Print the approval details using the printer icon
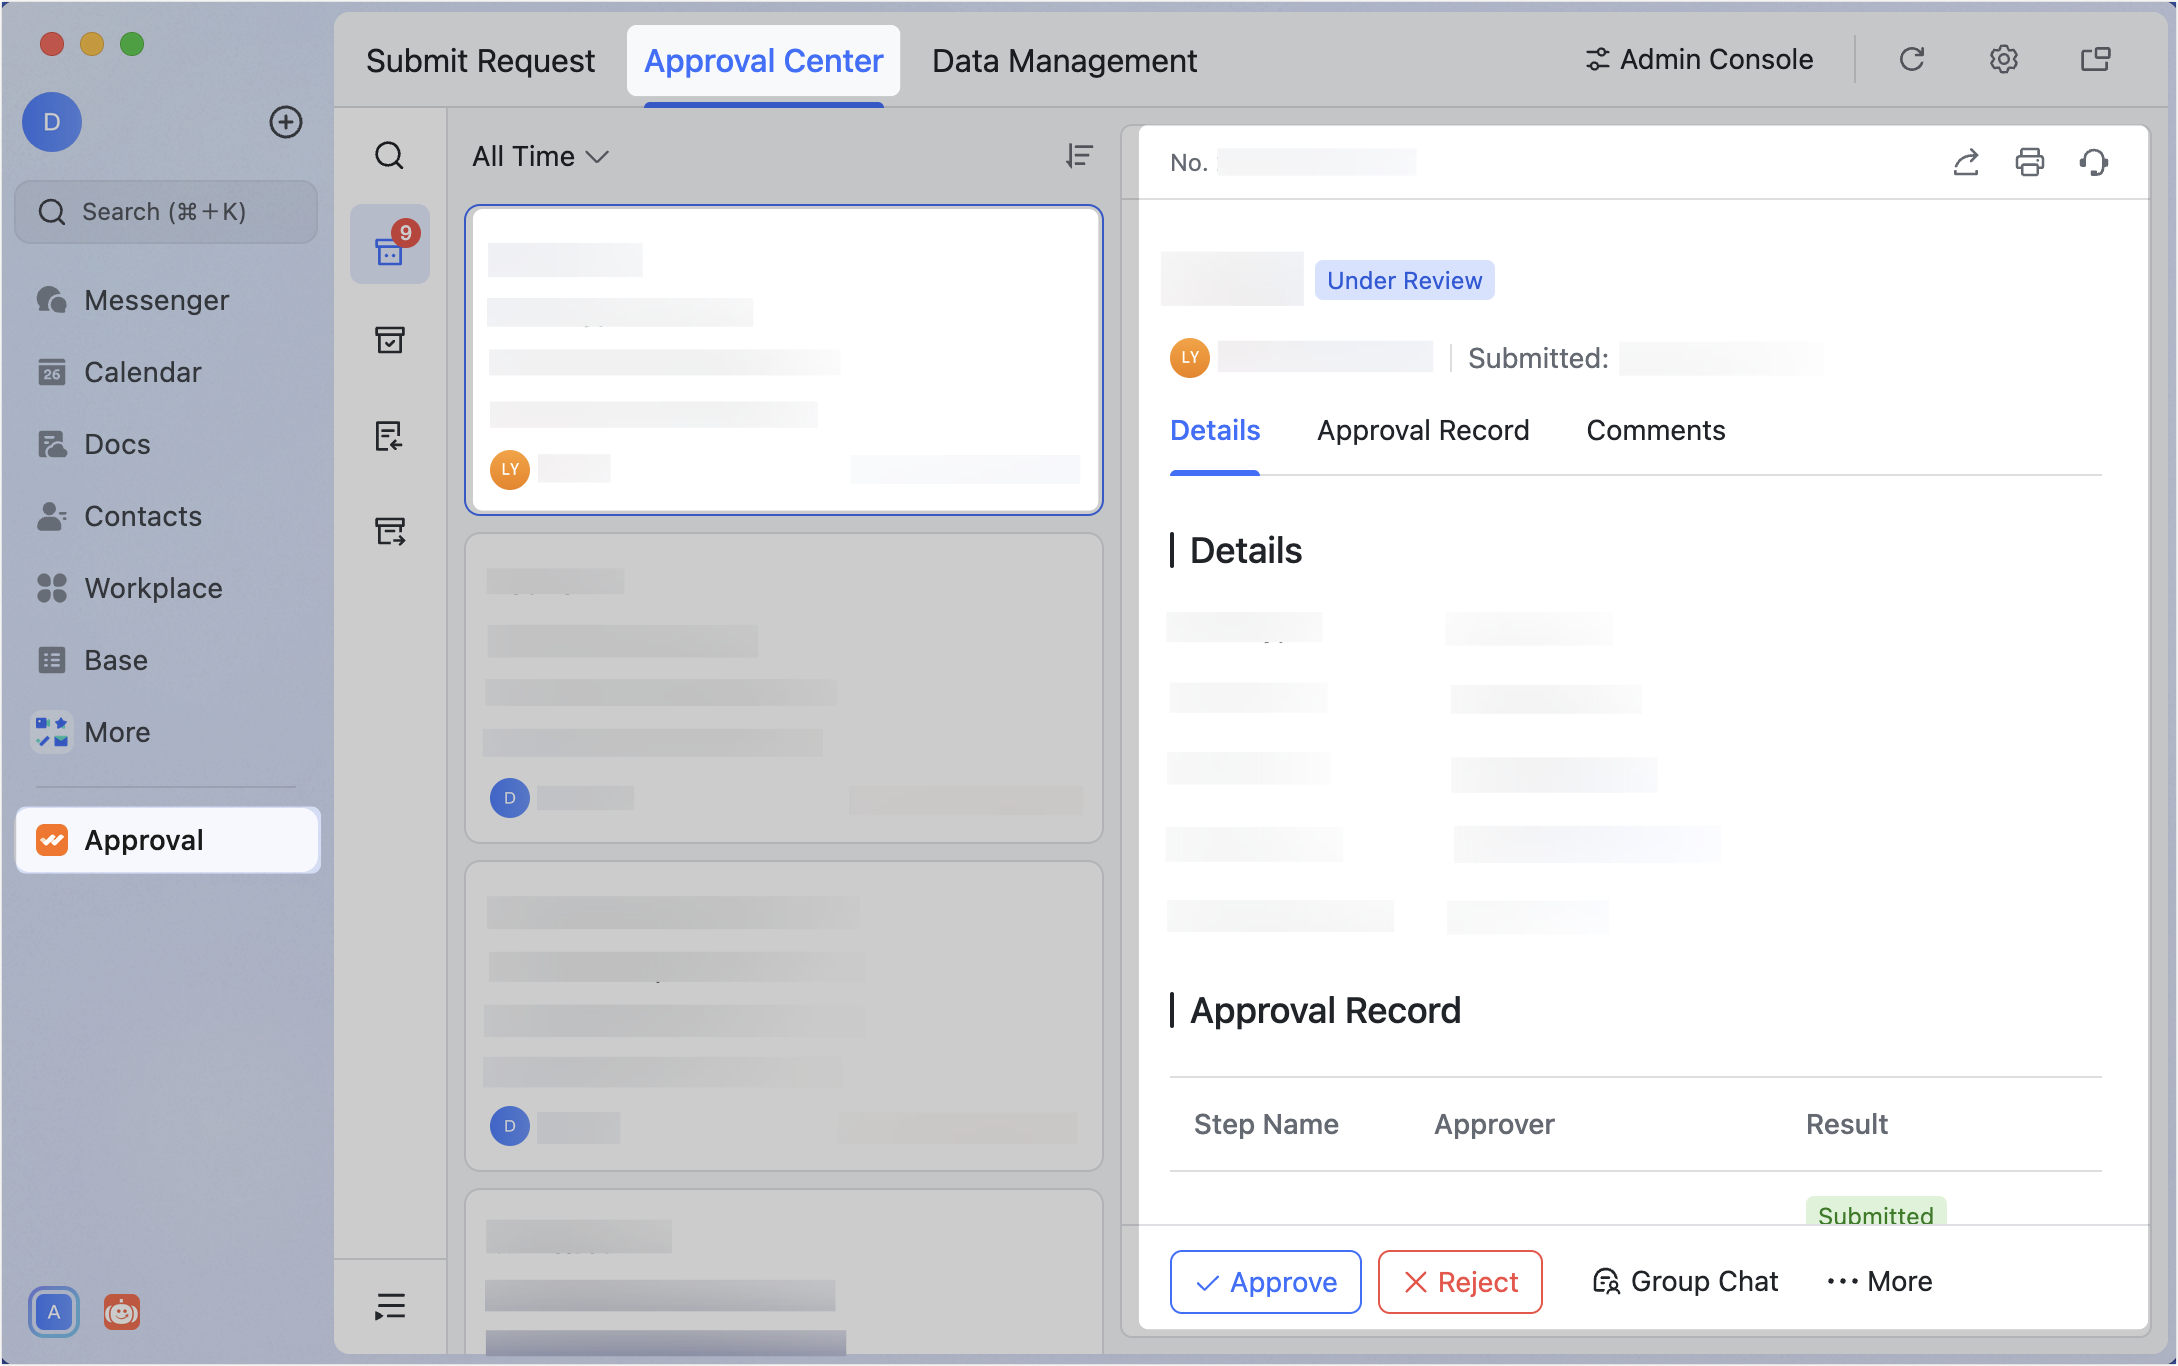The width and height of the screenshot is (2178, 1366). tap(2029, 162)
